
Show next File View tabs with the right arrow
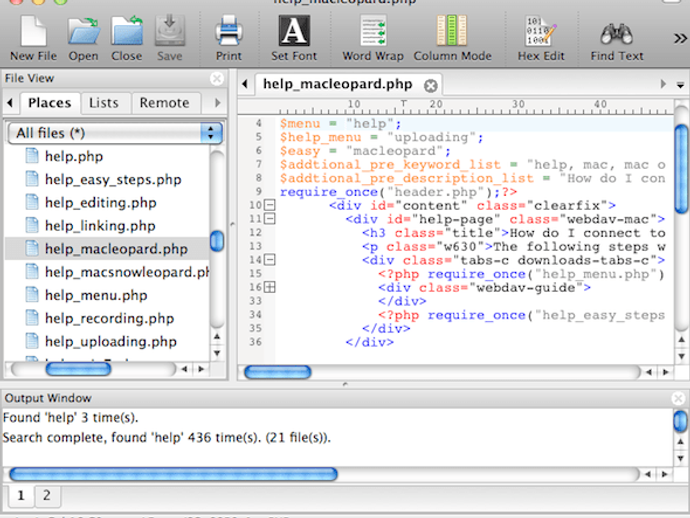tap(217, 103)
